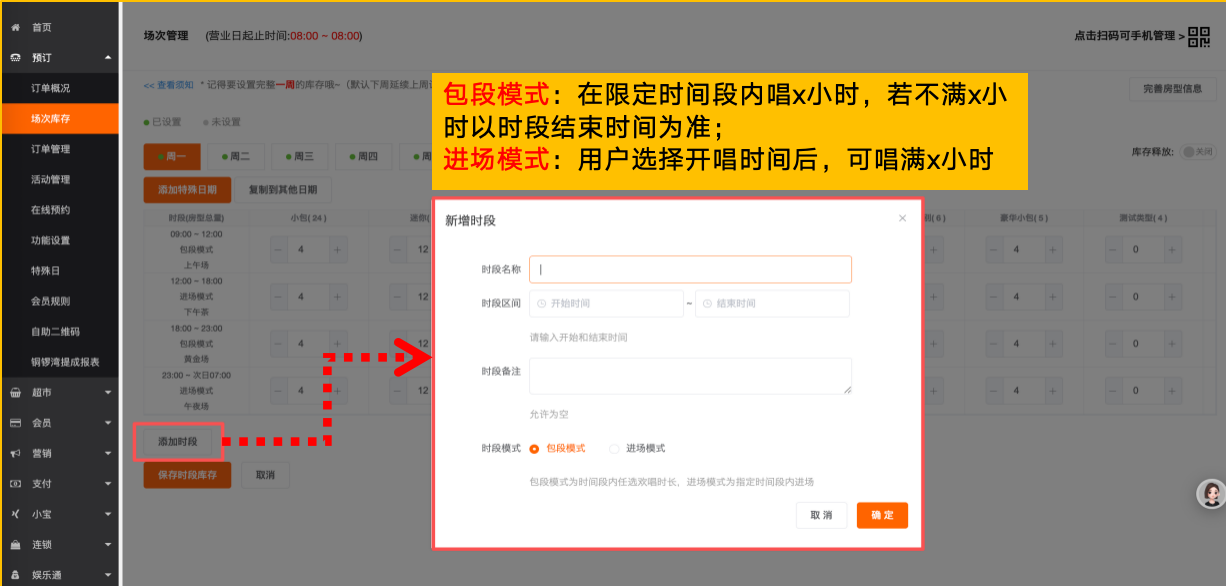This screenshot has height=586, width=1226.
Task: Click the 取消 button in dialog
Action: click(x=821, y=515)
